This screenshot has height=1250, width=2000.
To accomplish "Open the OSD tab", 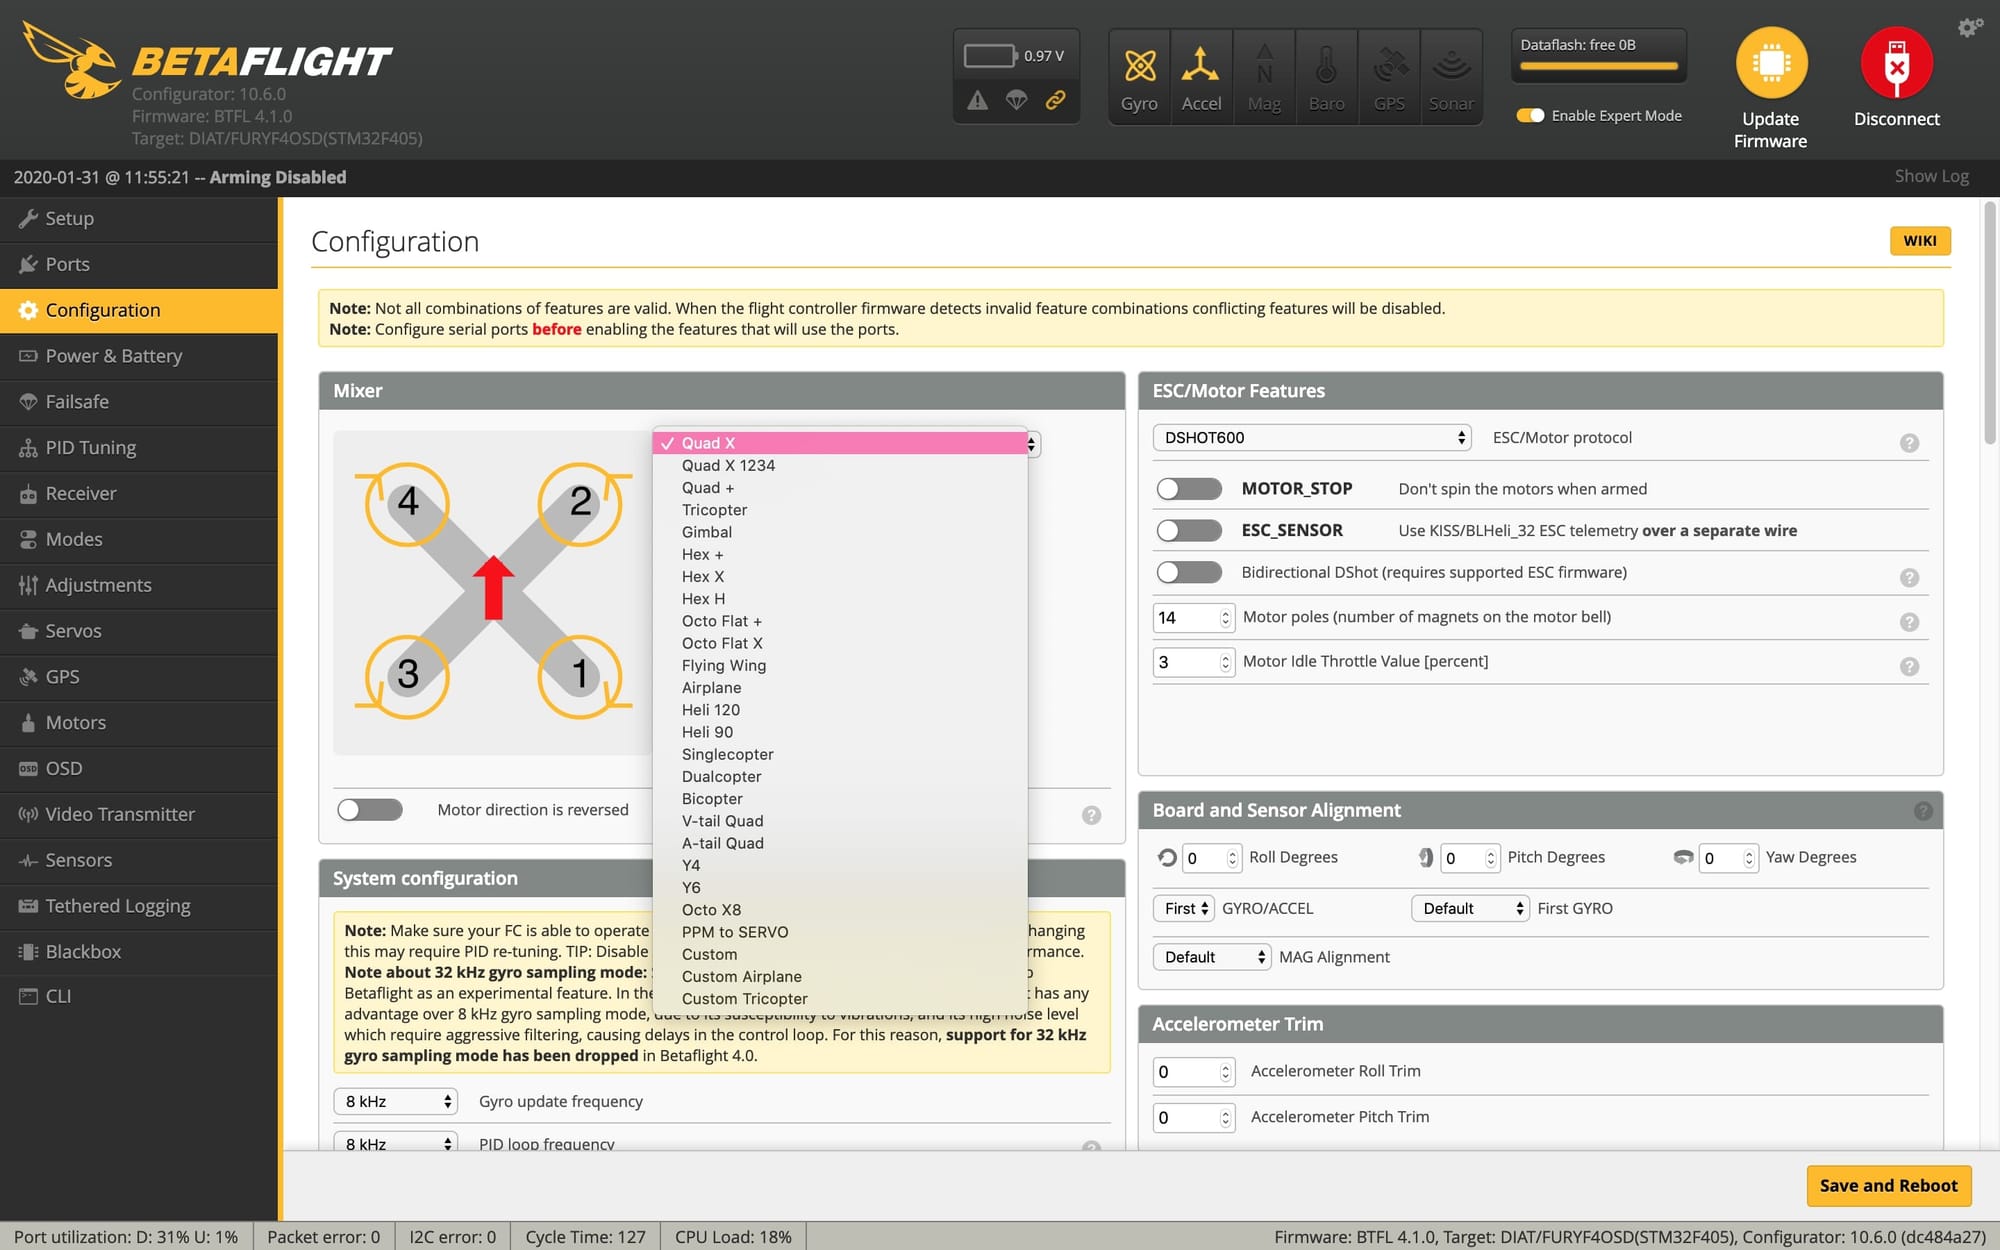I will click(x=139, y=768).
